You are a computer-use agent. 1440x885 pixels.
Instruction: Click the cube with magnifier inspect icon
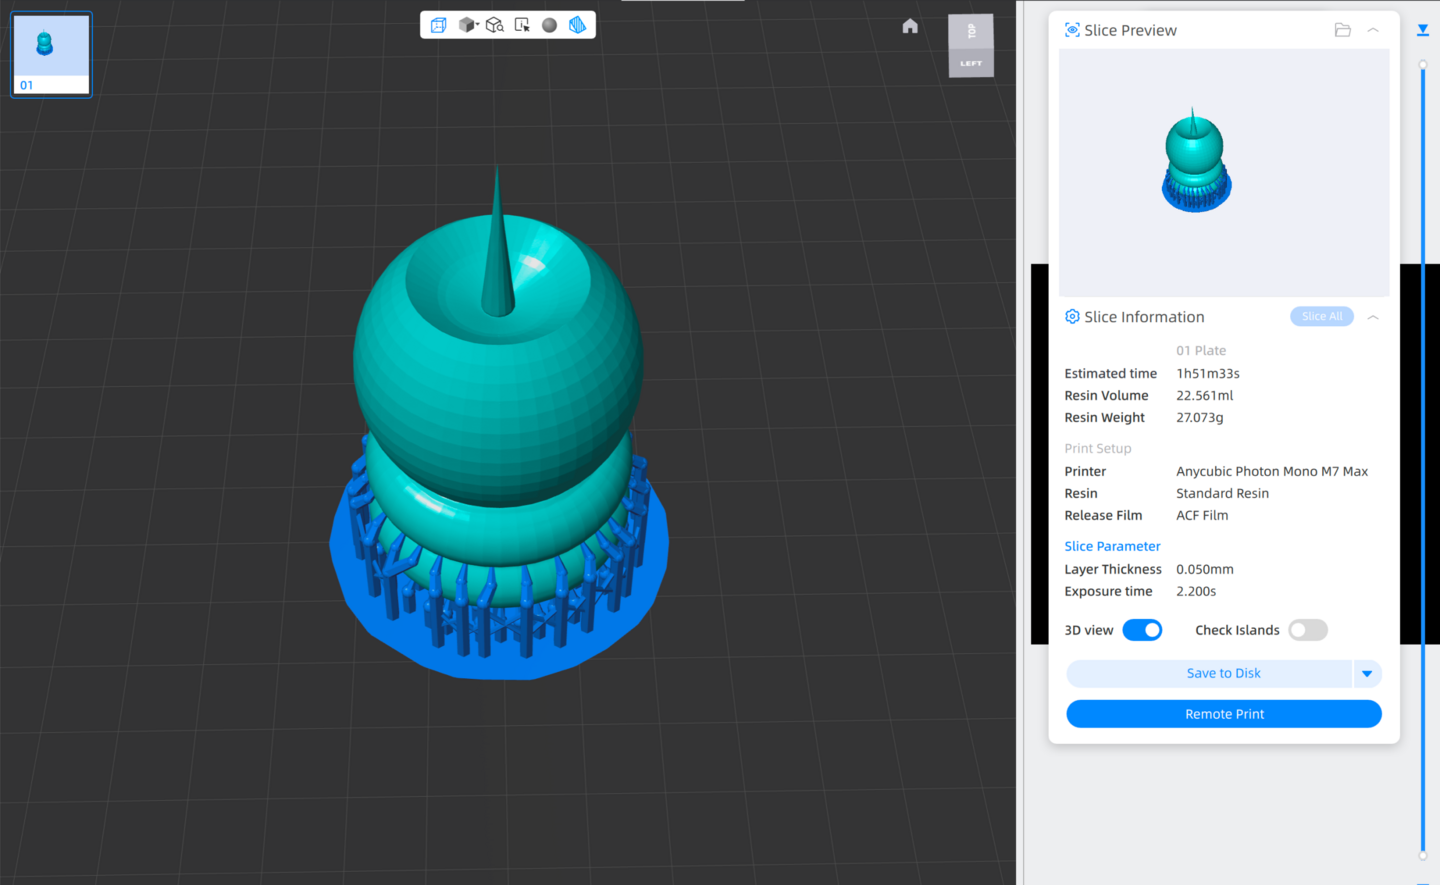pyautogui.click(x=494, y=25)
